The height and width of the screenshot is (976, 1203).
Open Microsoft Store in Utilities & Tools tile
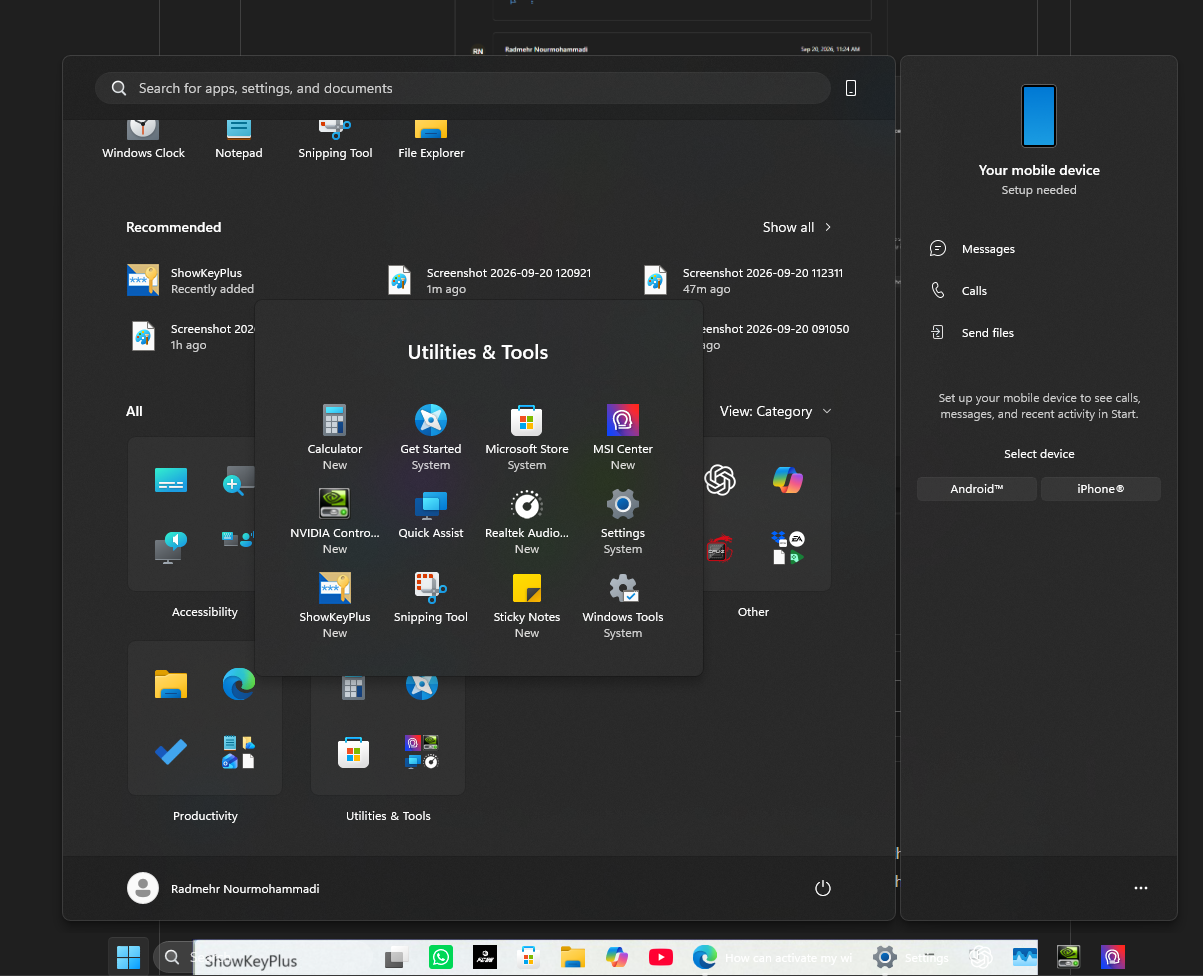tap(354, 752)
